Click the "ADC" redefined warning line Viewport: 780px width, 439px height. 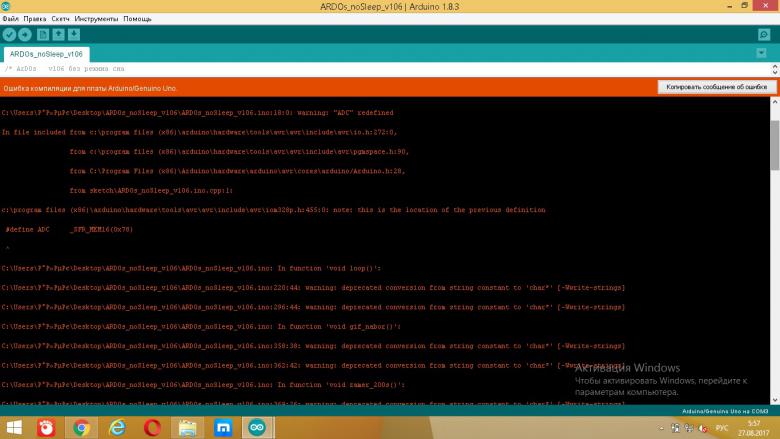pos(197,113)
